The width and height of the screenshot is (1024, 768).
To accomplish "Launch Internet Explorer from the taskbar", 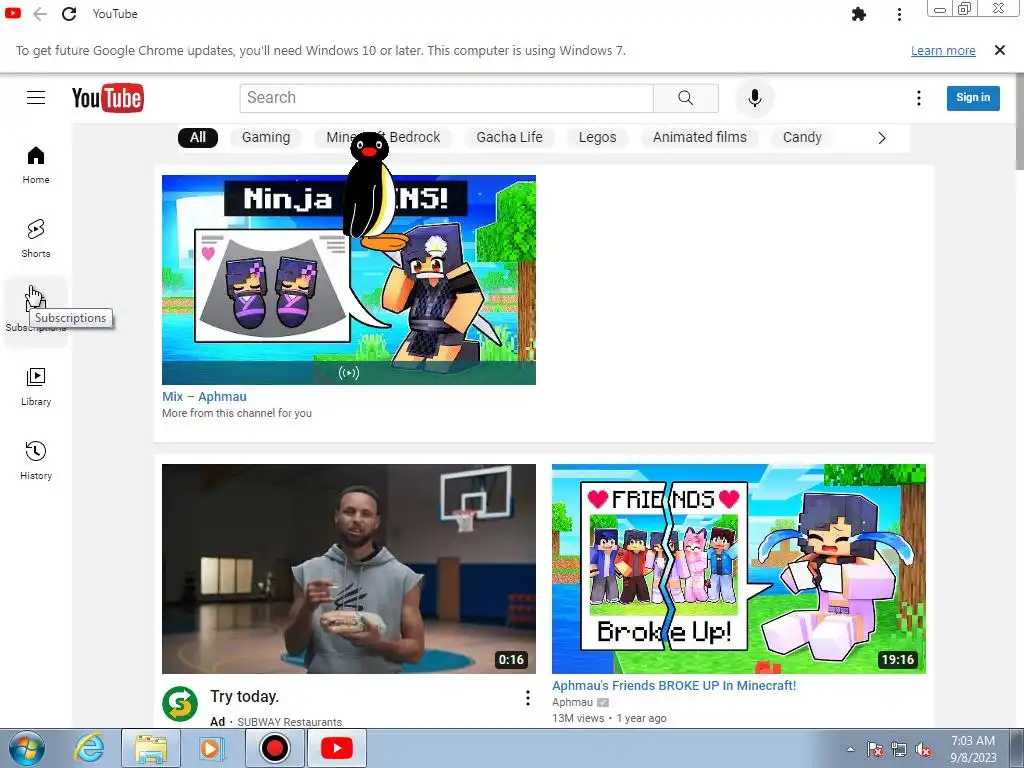I will (x=89, y=748).
